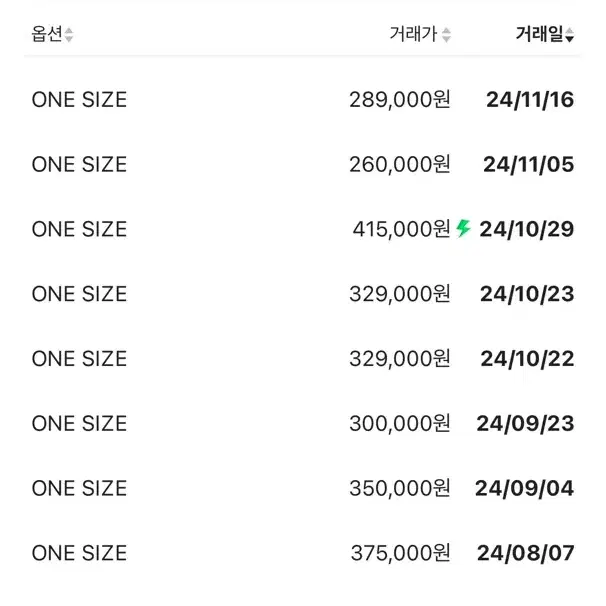Screen dimensions: 606x606
Task: Click the date 24/11/05
Action: (528, 164)
